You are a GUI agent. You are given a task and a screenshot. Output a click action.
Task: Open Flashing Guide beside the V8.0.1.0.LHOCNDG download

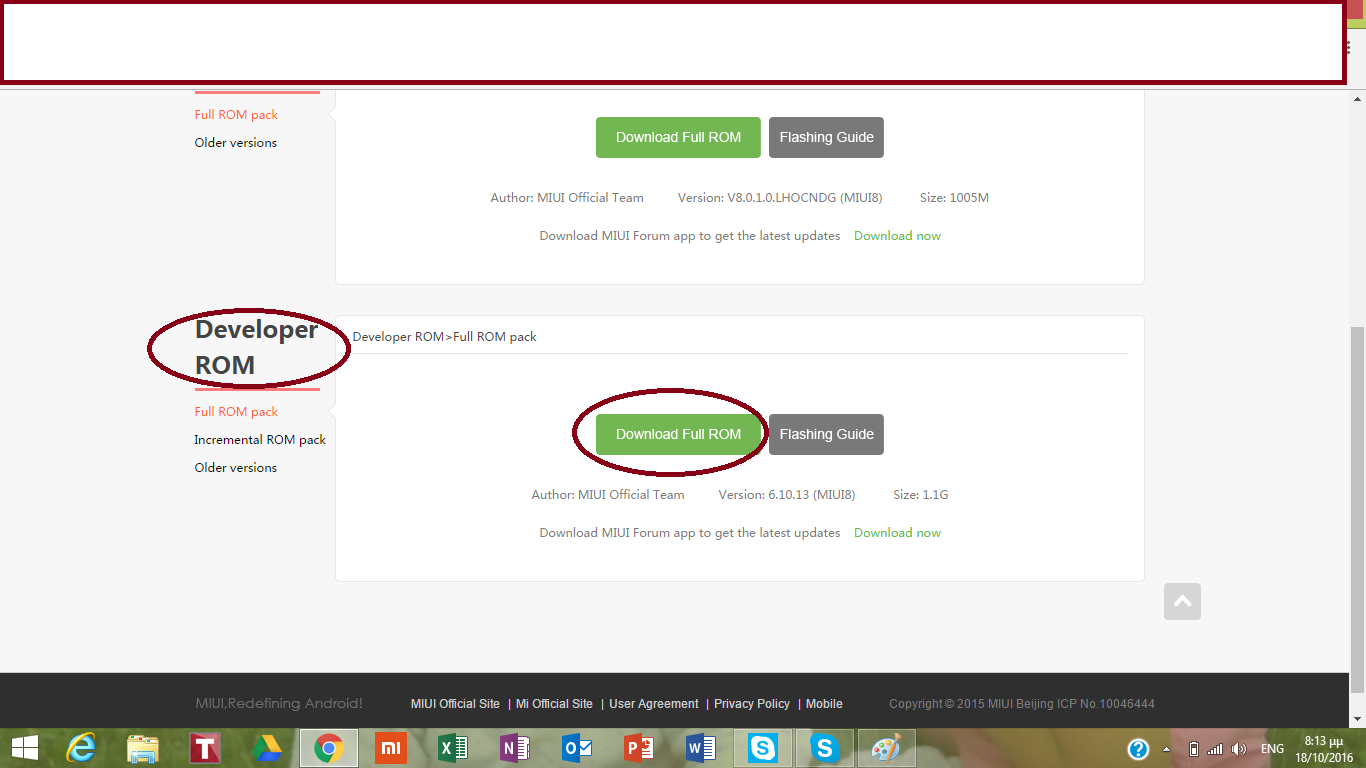point(826,137)
